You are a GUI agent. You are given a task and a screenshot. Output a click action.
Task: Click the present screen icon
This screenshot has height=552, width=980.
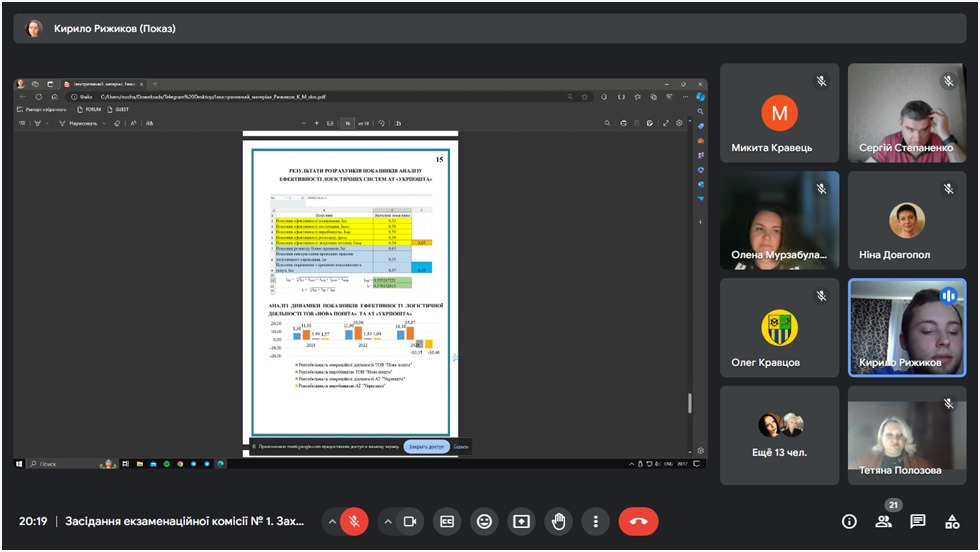coord(521,521)
